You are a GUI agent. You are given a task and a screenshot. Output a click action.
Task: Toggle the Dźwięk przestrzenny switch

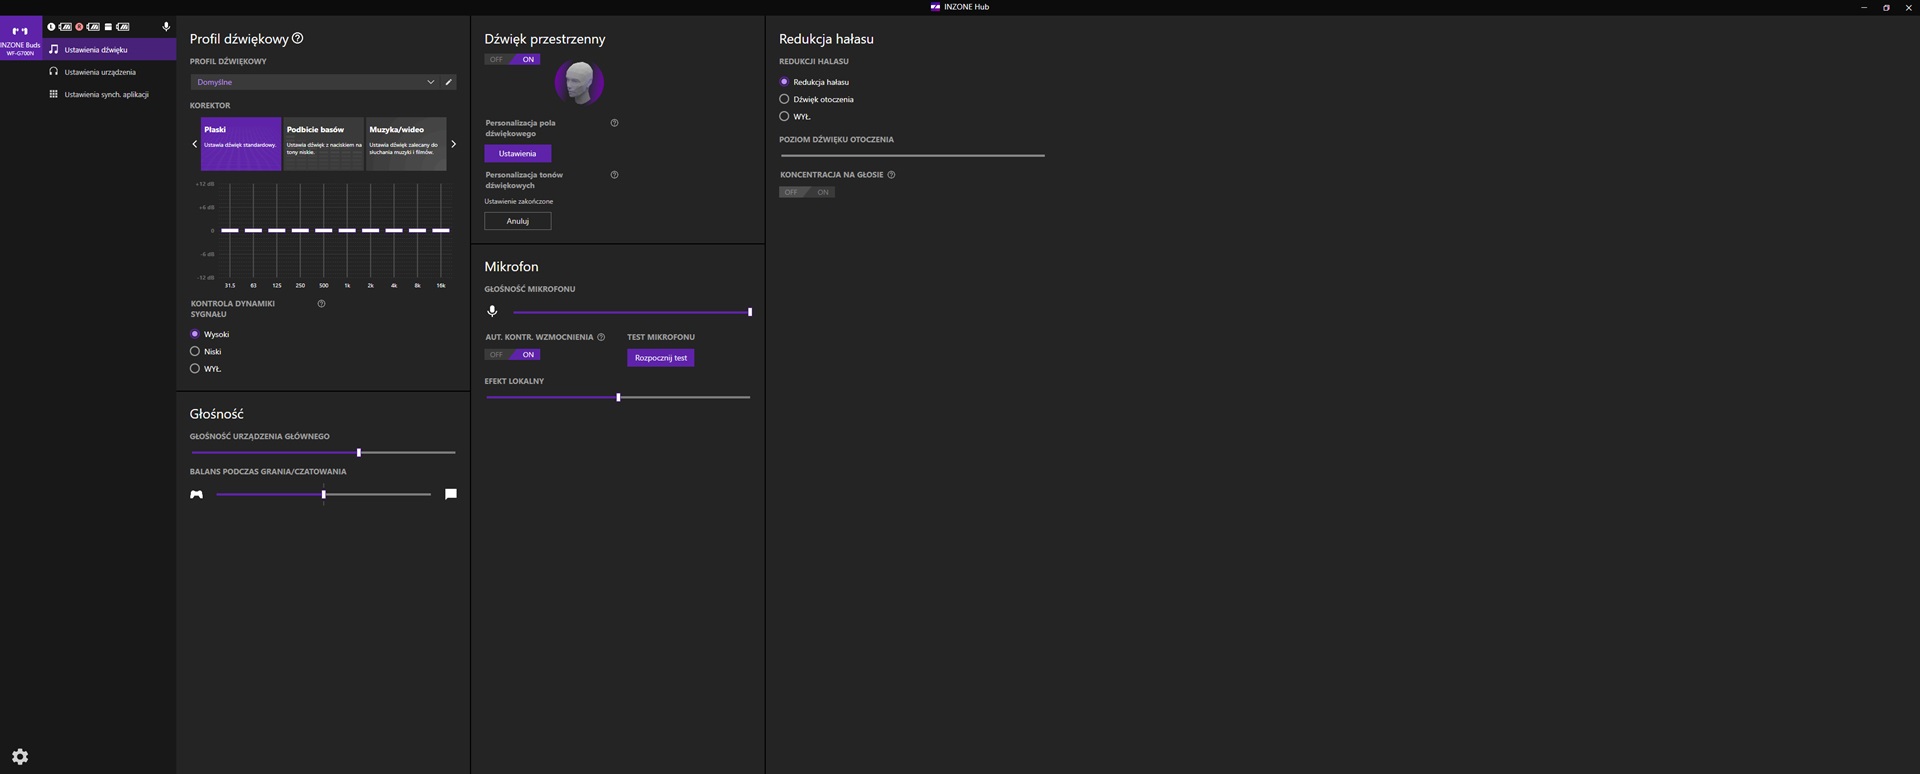click(512, 60)
